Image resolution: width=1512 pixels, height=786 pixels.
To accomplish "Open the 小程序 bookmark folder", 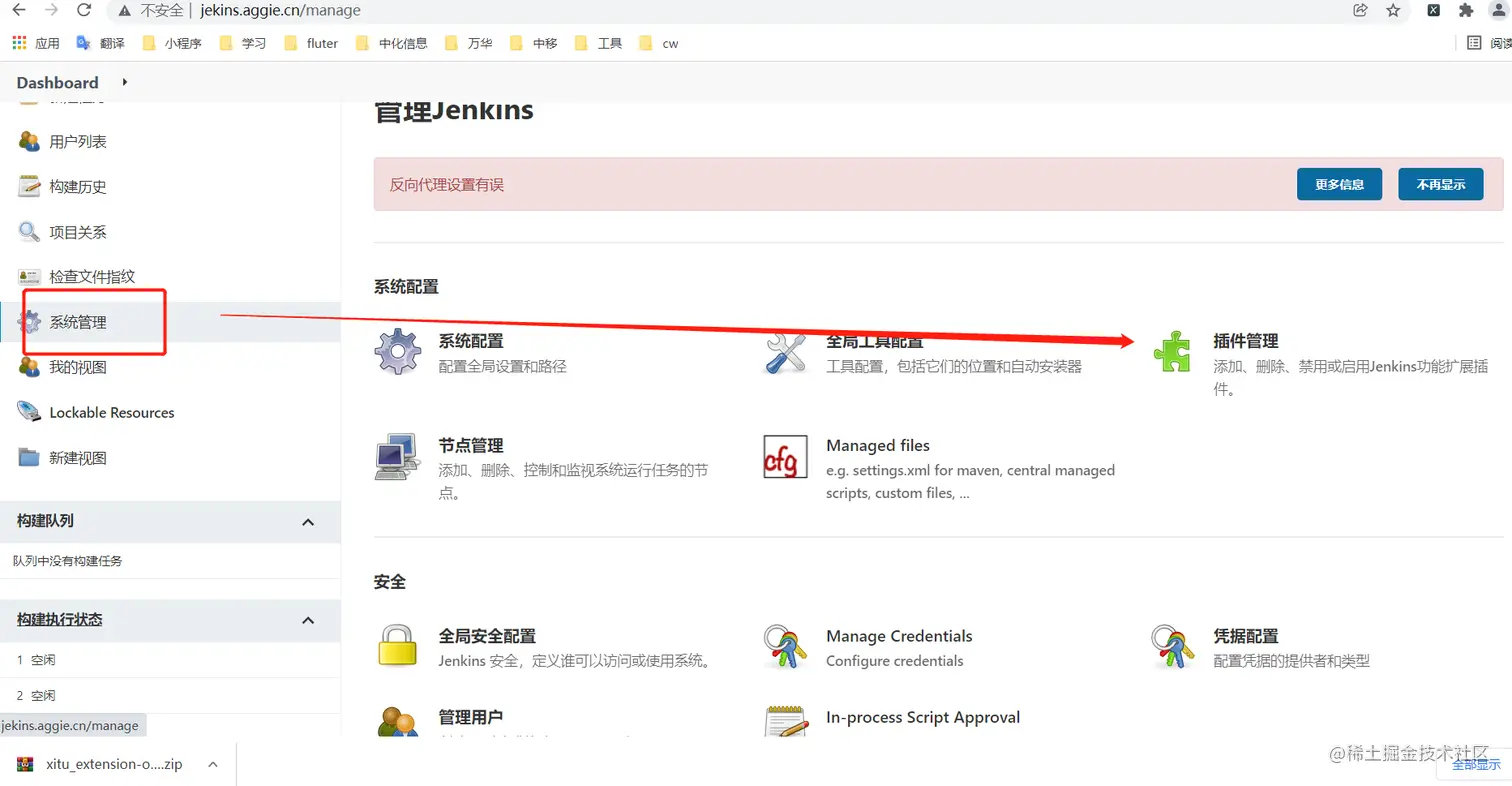I will pos(172,43).
